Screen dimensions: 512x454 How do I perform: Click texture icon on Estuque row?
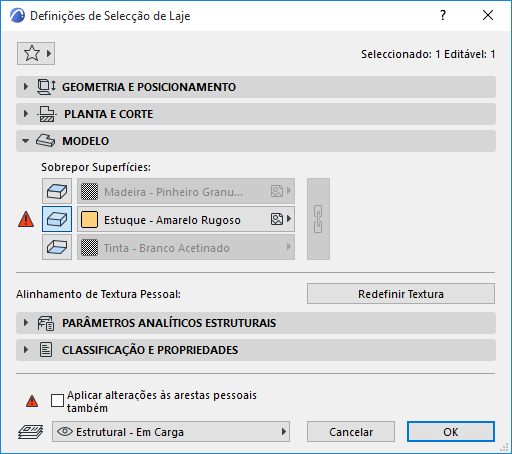[277, 219]
